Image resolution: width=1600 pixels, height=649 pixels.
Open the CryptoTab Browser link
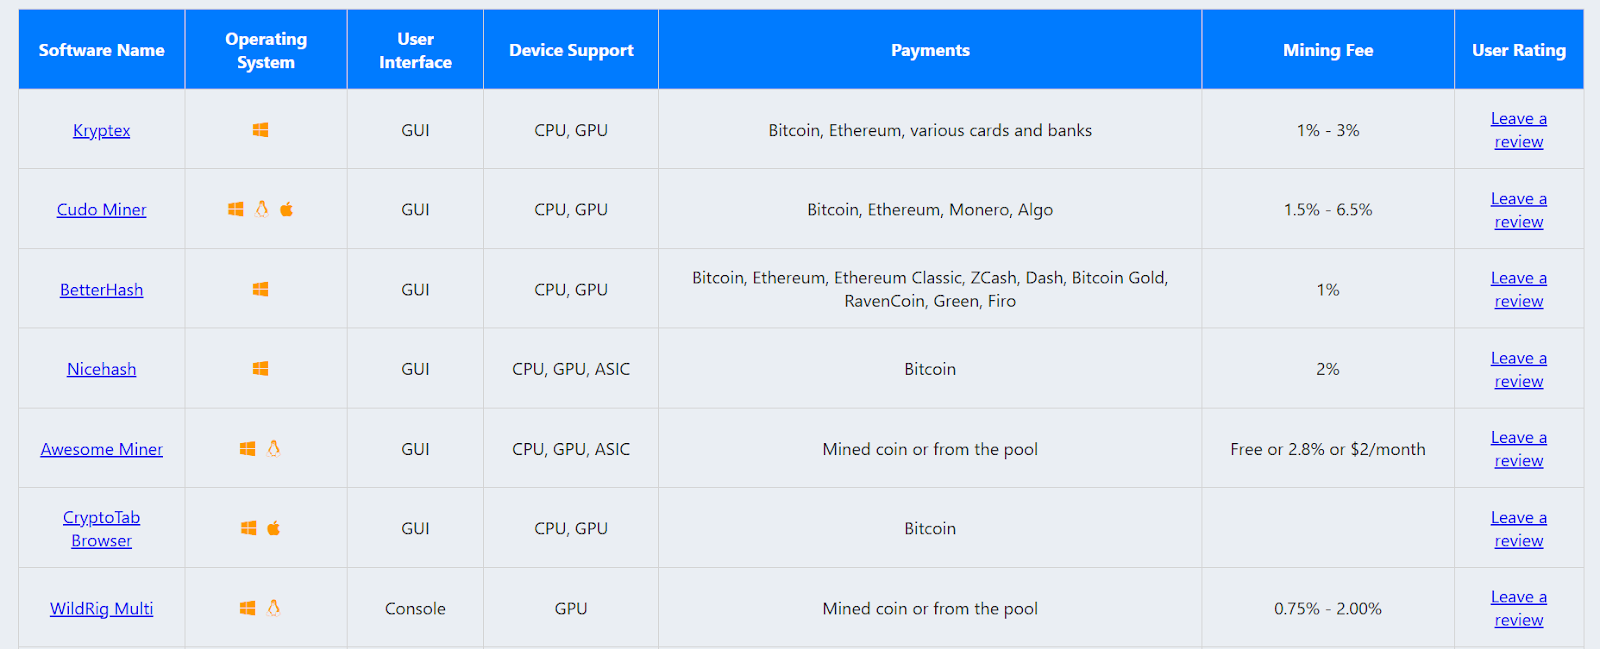pyautogui.click(x=101, y=528)
